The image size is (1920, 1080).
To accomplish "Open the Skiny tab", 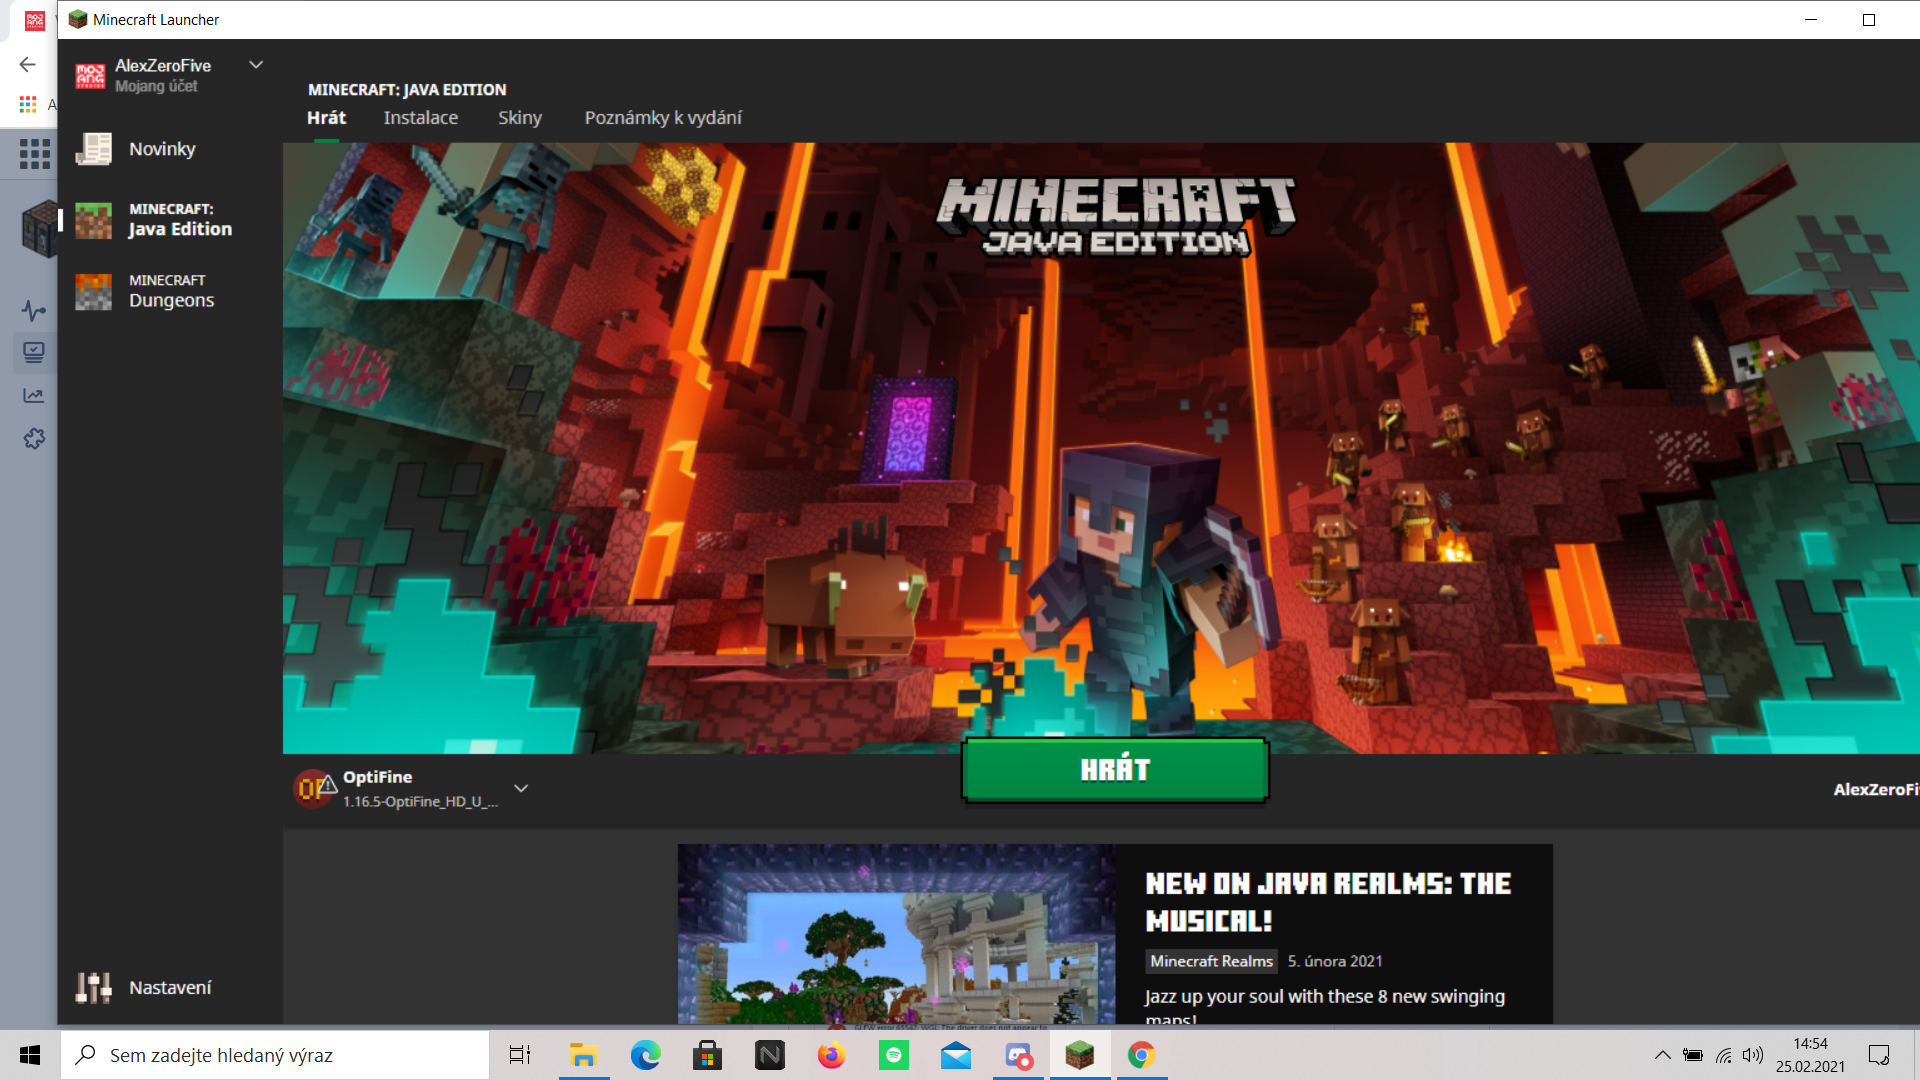I will point(520,118).
